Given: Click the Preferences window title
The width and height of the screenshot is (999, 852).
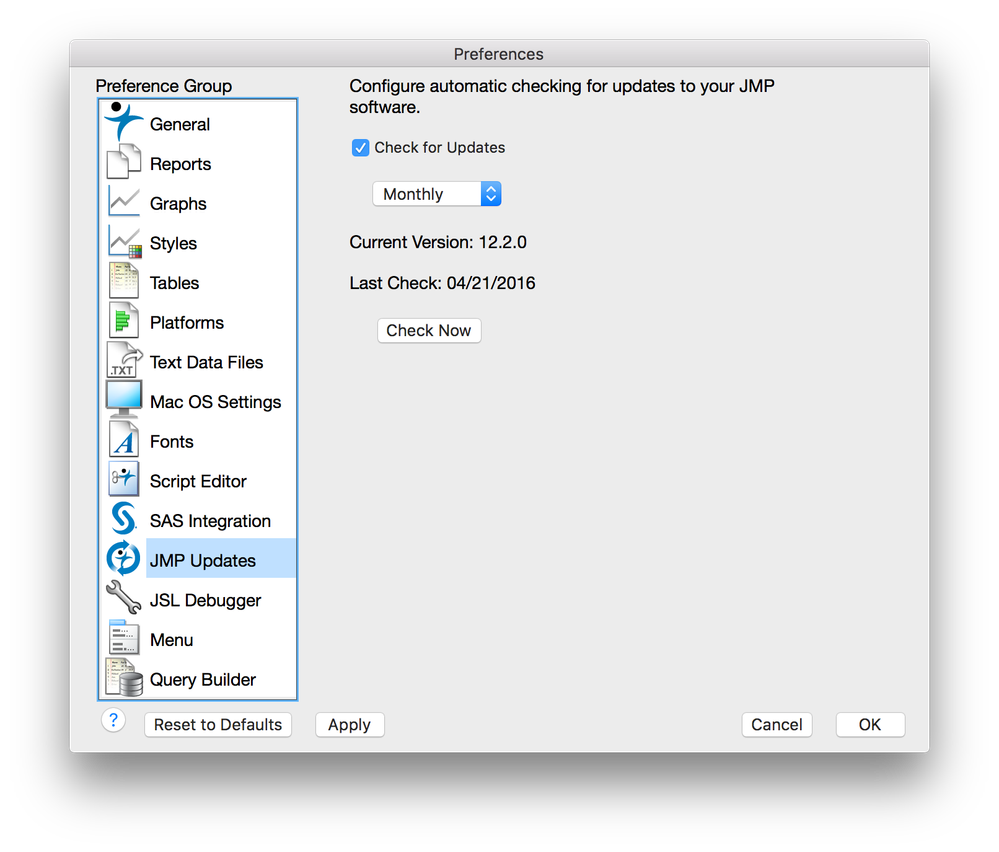Looking at the screenshot, I should point(499,54).
